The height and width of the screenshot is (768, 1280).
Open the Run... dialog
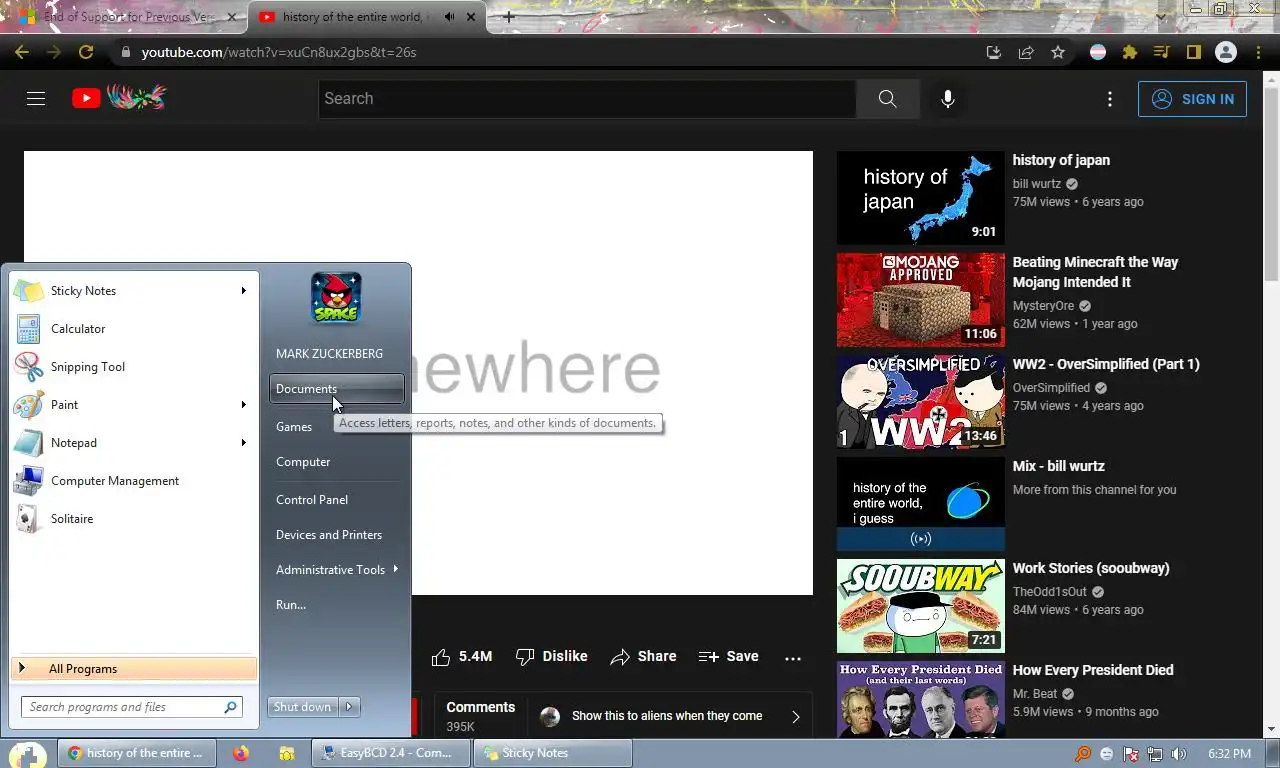tap(336, 605)
